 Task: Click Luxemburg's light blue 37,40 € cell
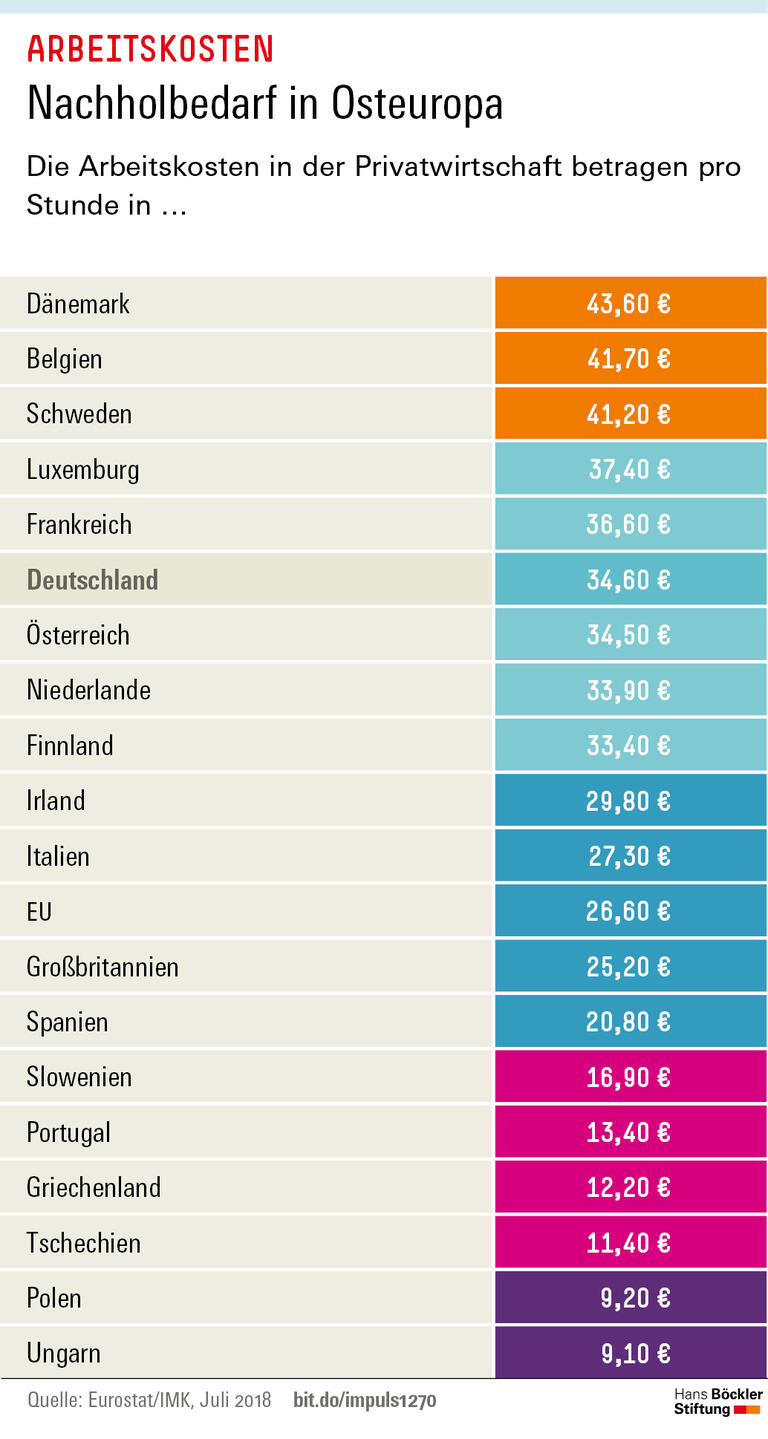(x=630, y=469)
